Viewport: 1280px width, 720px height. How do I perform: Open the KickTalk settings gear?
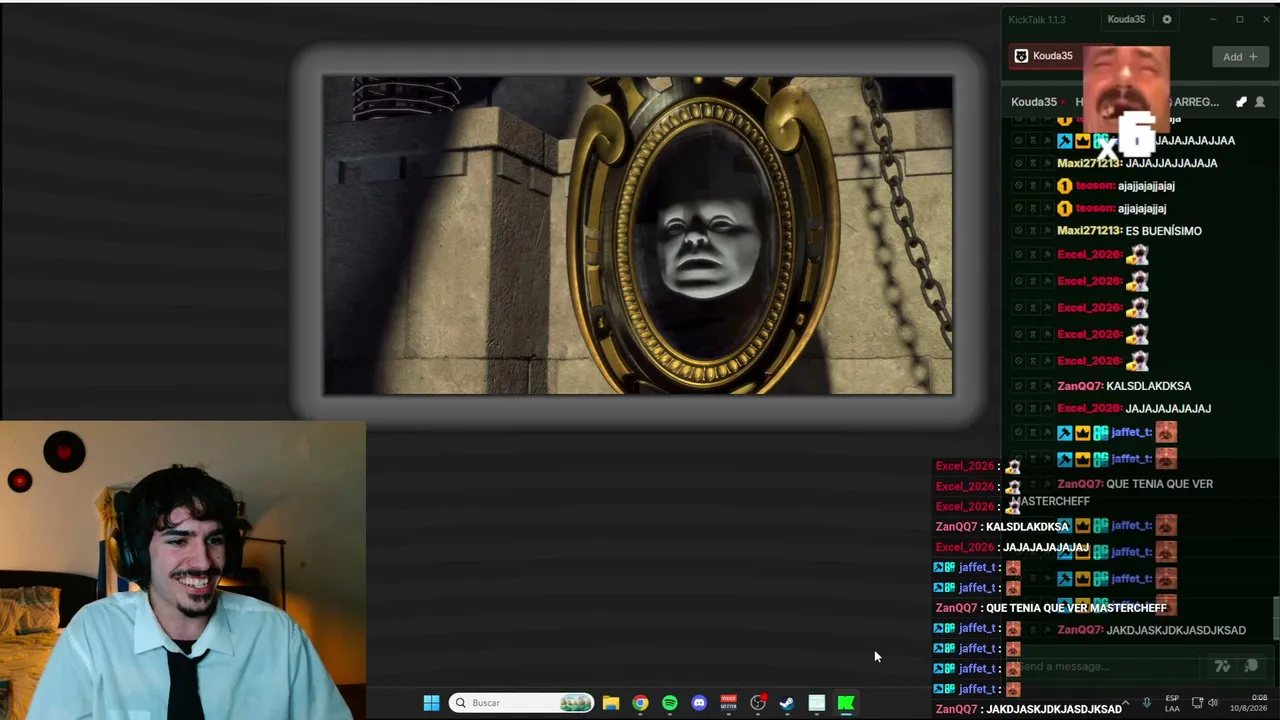[1166, 19]
